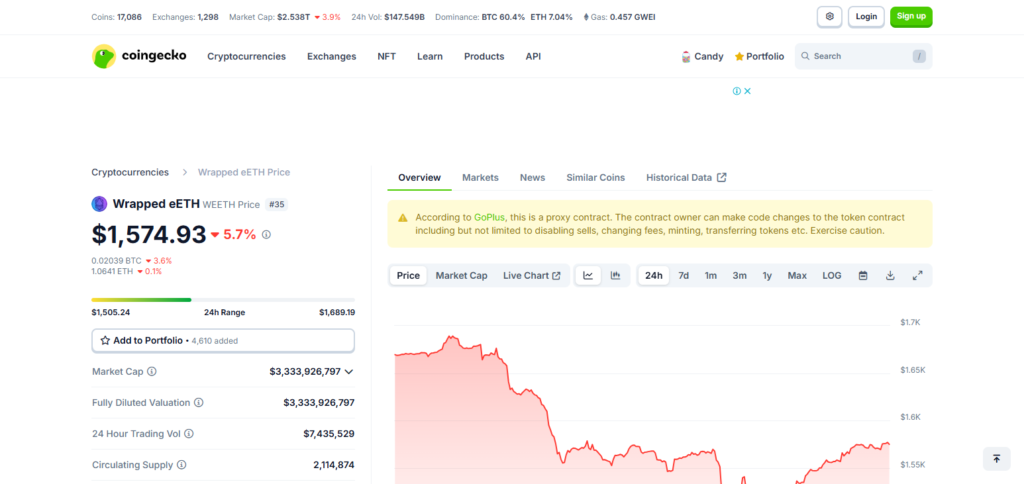Viewport: 1024px width, 484px height.
Task: Click the #35 rank badge
Action: pos(277,204)
